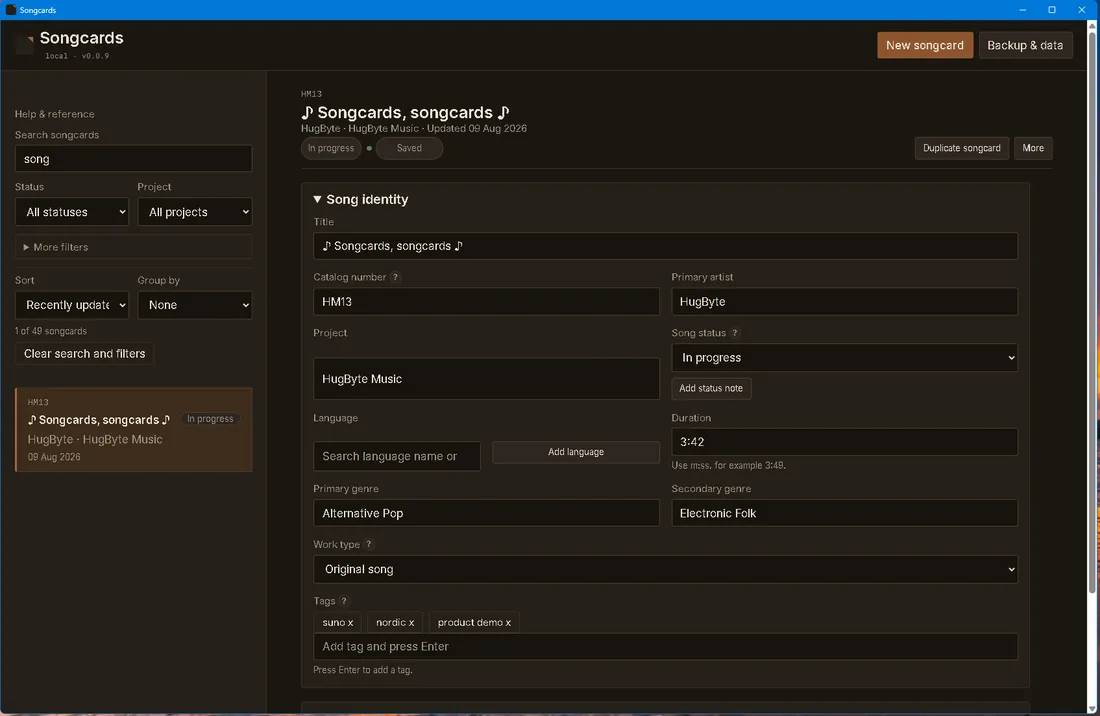This screenshot has height=716, width=1100.
Task: Click the Primary artist field HugByte
Action: 845,302
